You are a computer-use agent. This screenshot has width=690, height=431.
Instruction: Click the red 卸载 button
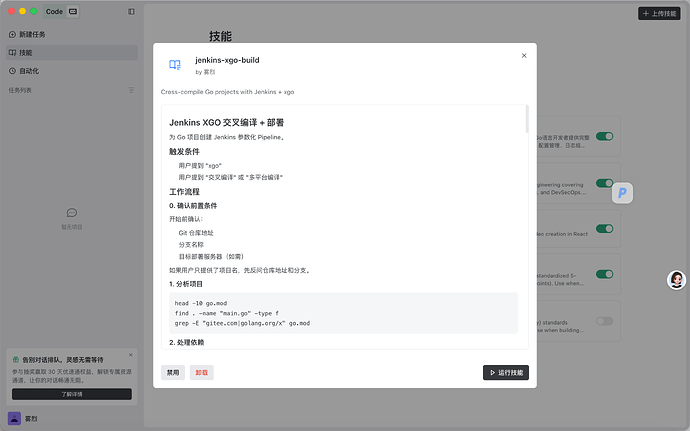[202, 372]
